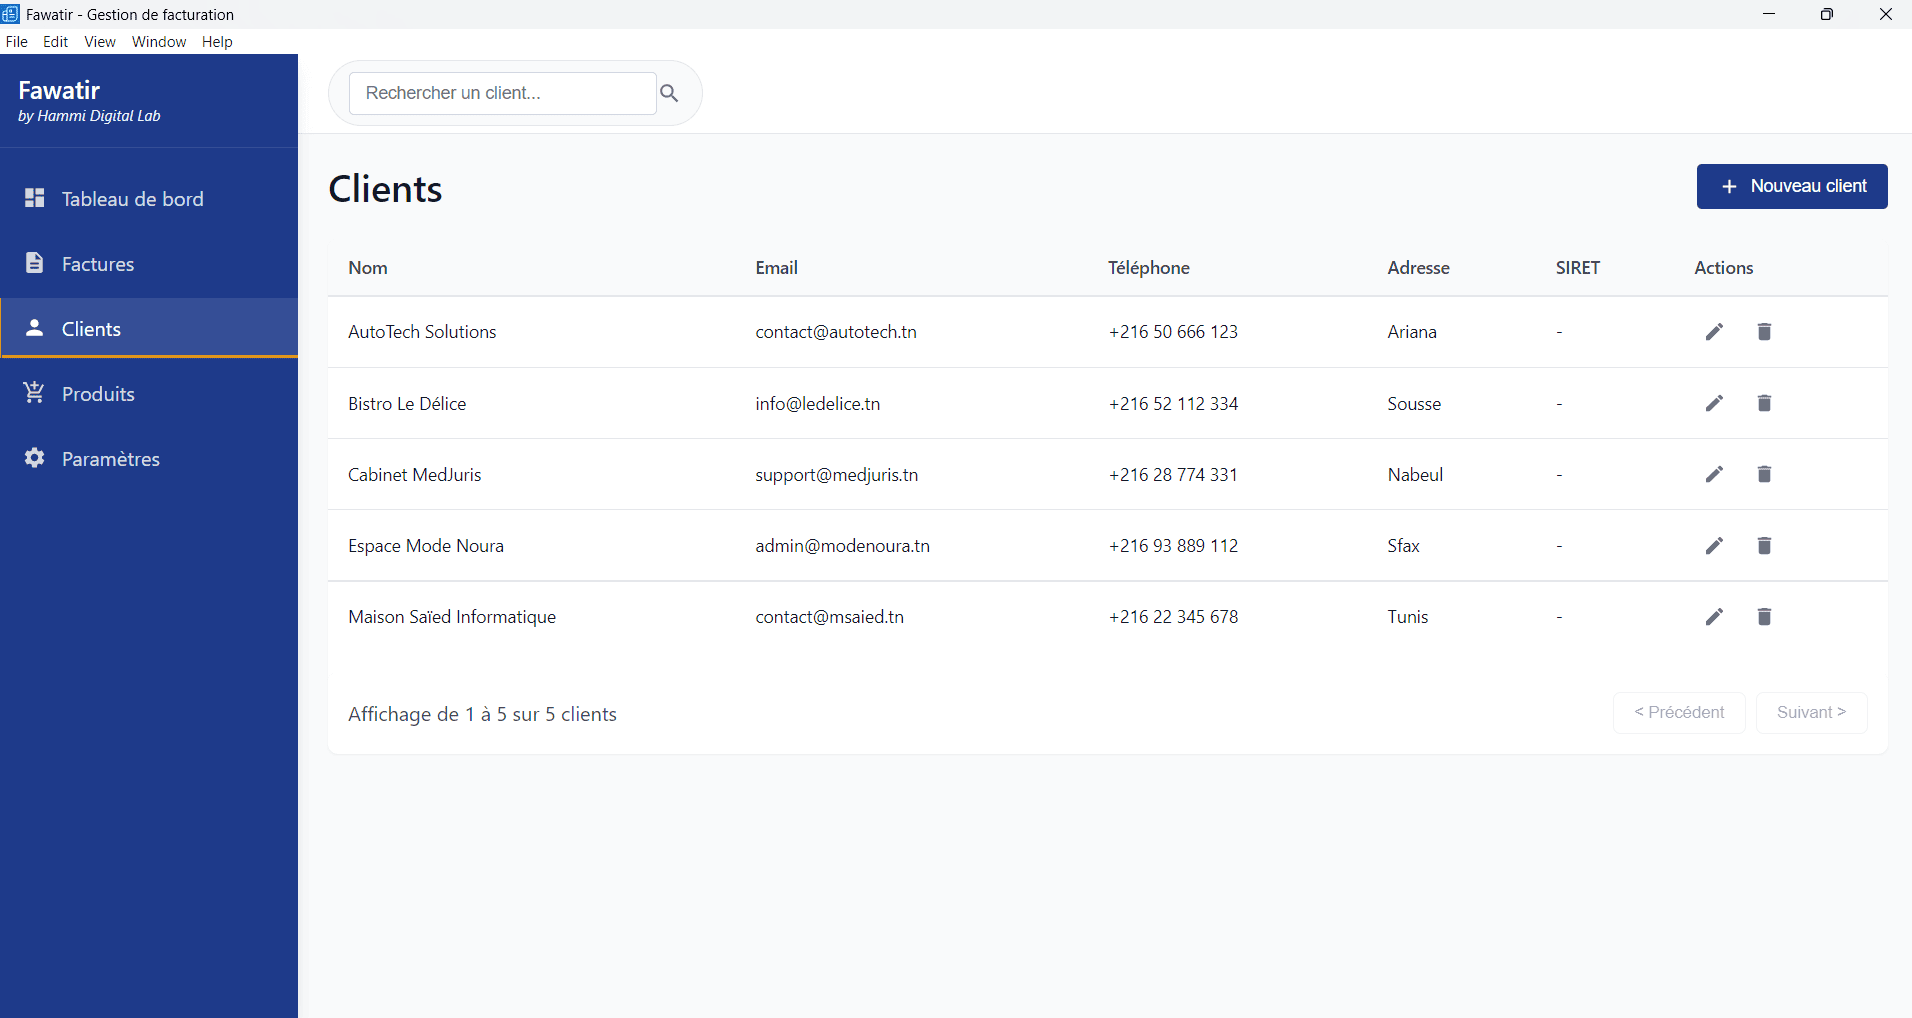This screenshot has height=1018, width=1912.
Task: Click the Paramètres gear icon
Action: coord(35,458)
